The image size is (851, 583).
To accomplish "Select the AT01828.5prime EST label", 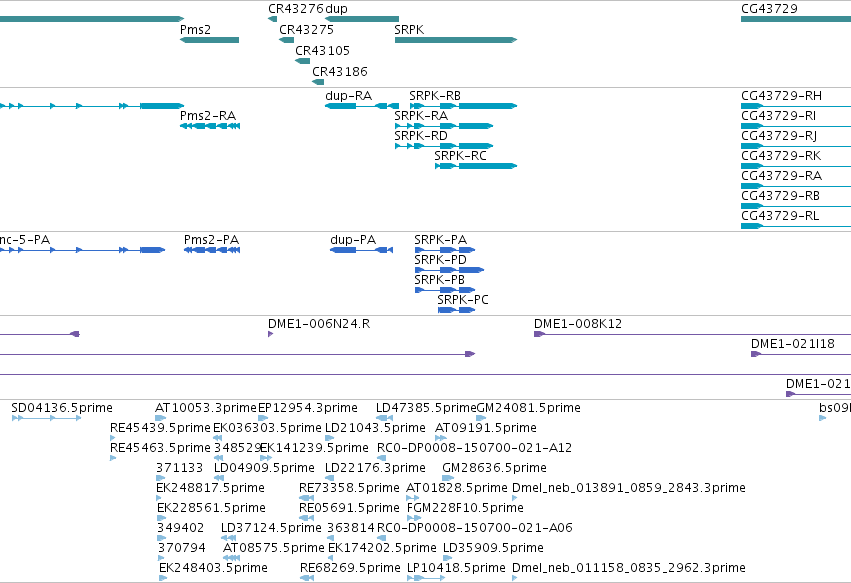I will (456, 489).
